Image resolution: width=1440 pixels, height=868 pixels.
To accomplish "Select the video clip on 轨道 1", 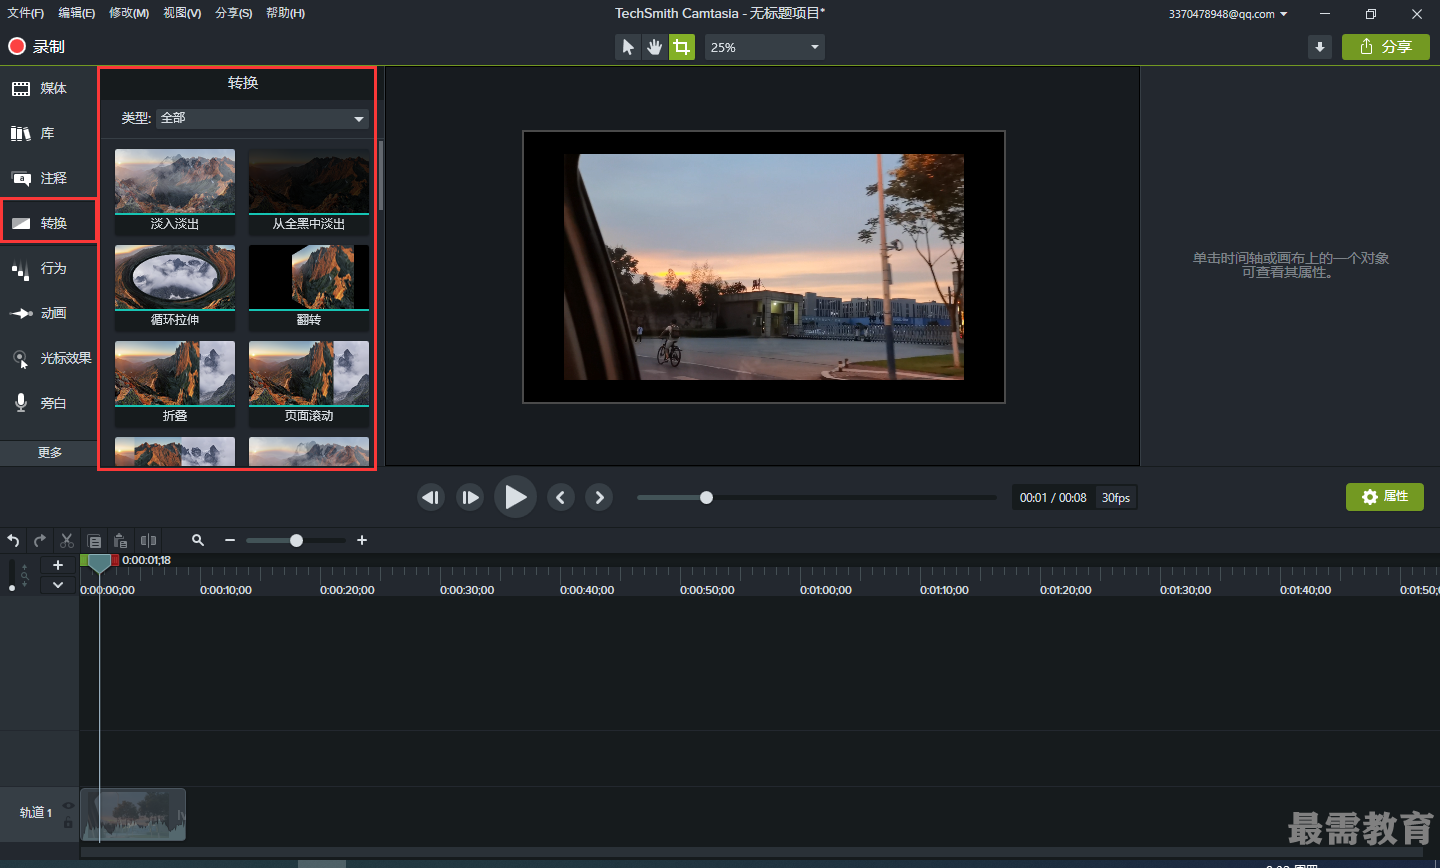I will pyautogui.click(x=133, y=815).
